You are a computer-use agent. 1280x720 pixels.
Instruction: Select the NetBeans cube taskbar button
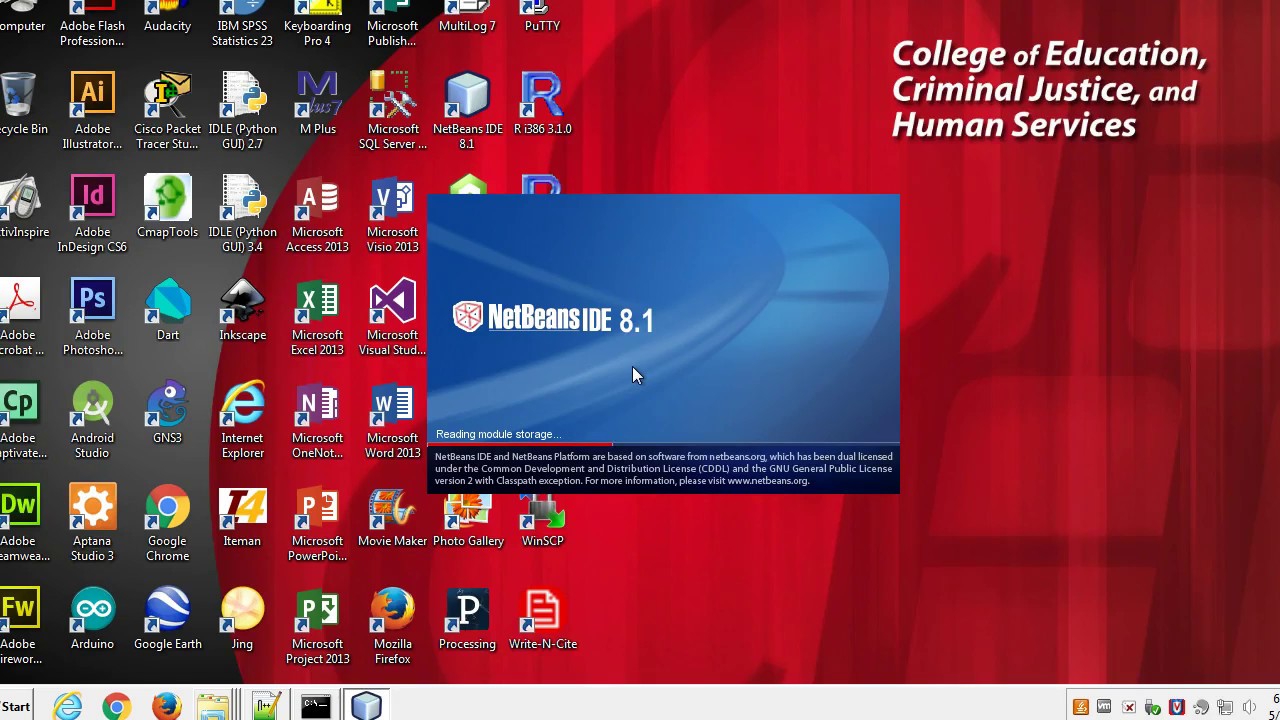[366, 706]
